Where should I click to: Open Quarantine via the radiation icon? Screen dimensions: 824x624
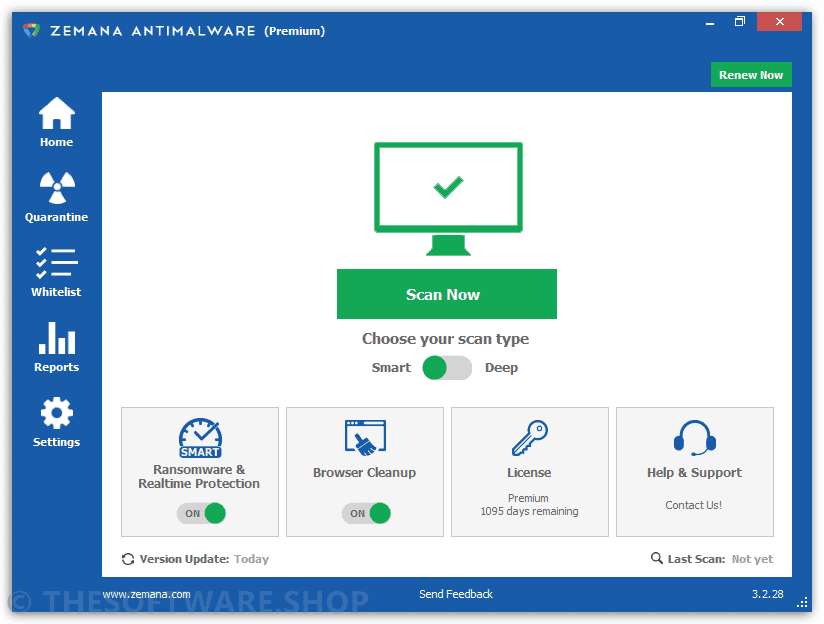[57, 188]
